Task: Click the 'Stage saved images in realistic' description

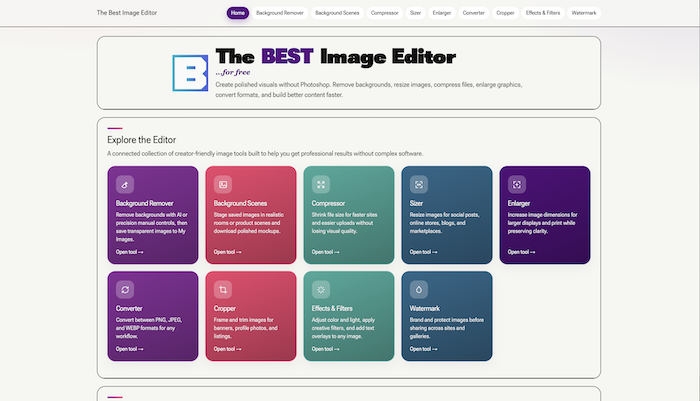Action: click(248, 223)
